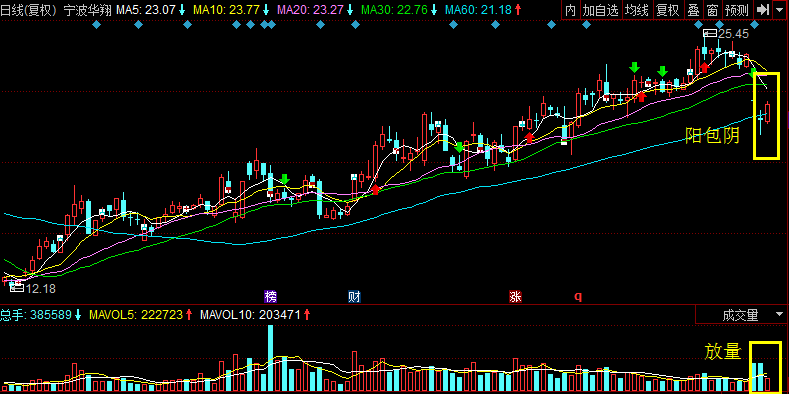Click the 内 button in chart toolbar
Screen dimensions: 789x394
(570, 10)
